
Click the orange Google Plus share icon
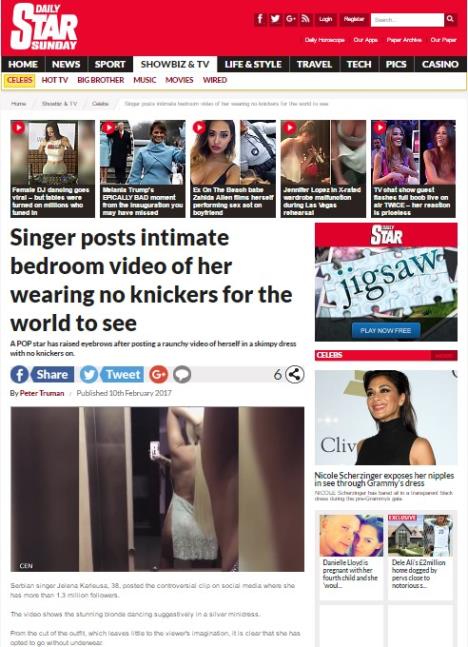[x=158, y=375]
